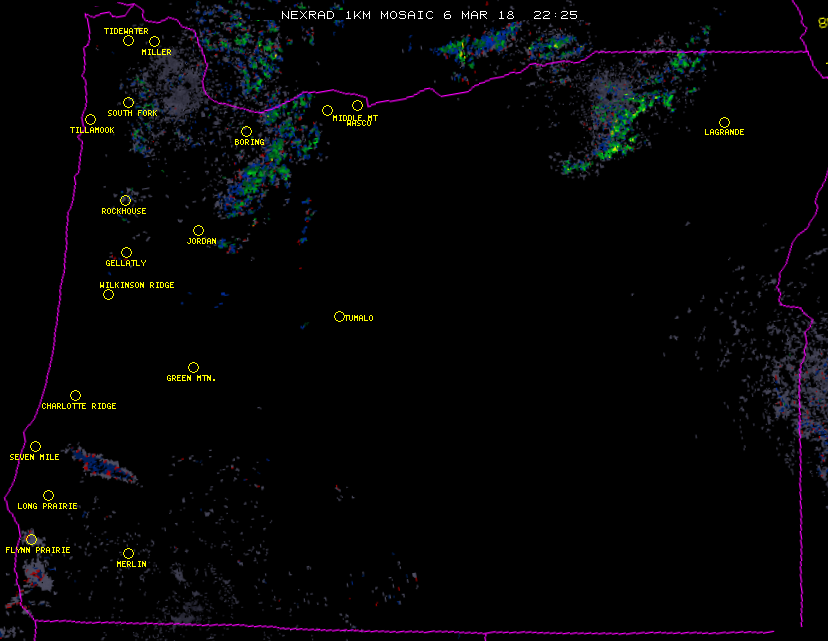Viewport: 828px width, 641px height.
Task: Click the WASCO text label
Action: (x=356, y=125)
